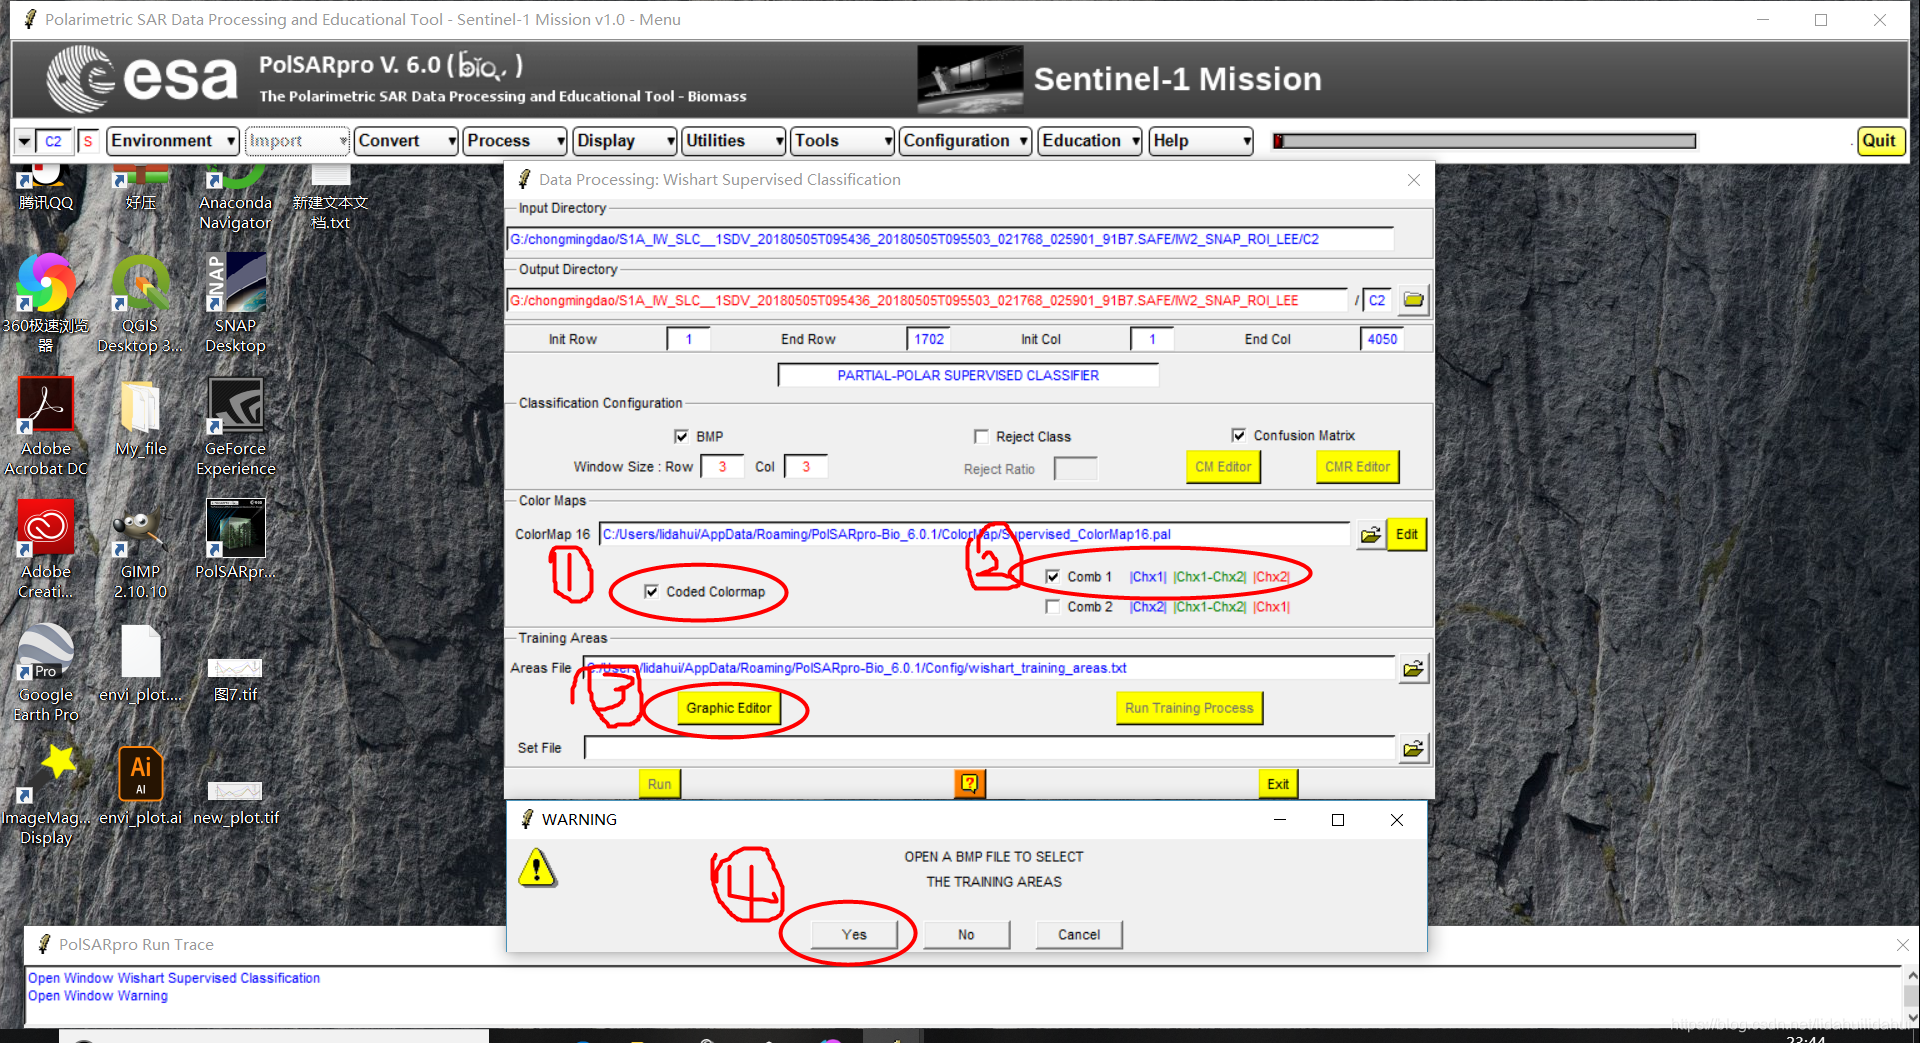1920x1043 pixels.
Task: Open the Adobe Creative Cloud shortcut
Action: pyautogui.click(x=46, y=549)
